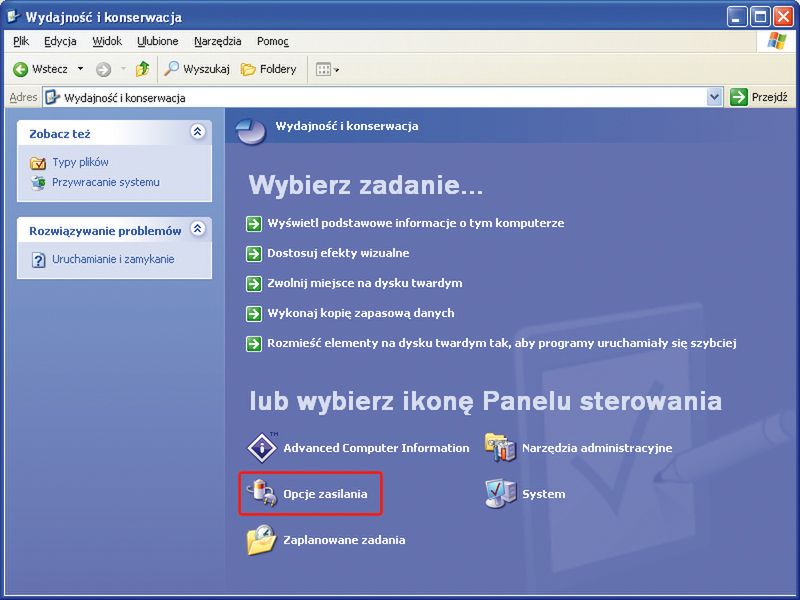Maximize the Wydajność i konserwacja window
Image resolution: width=800 pixels, height=600 pixels.
760,17
